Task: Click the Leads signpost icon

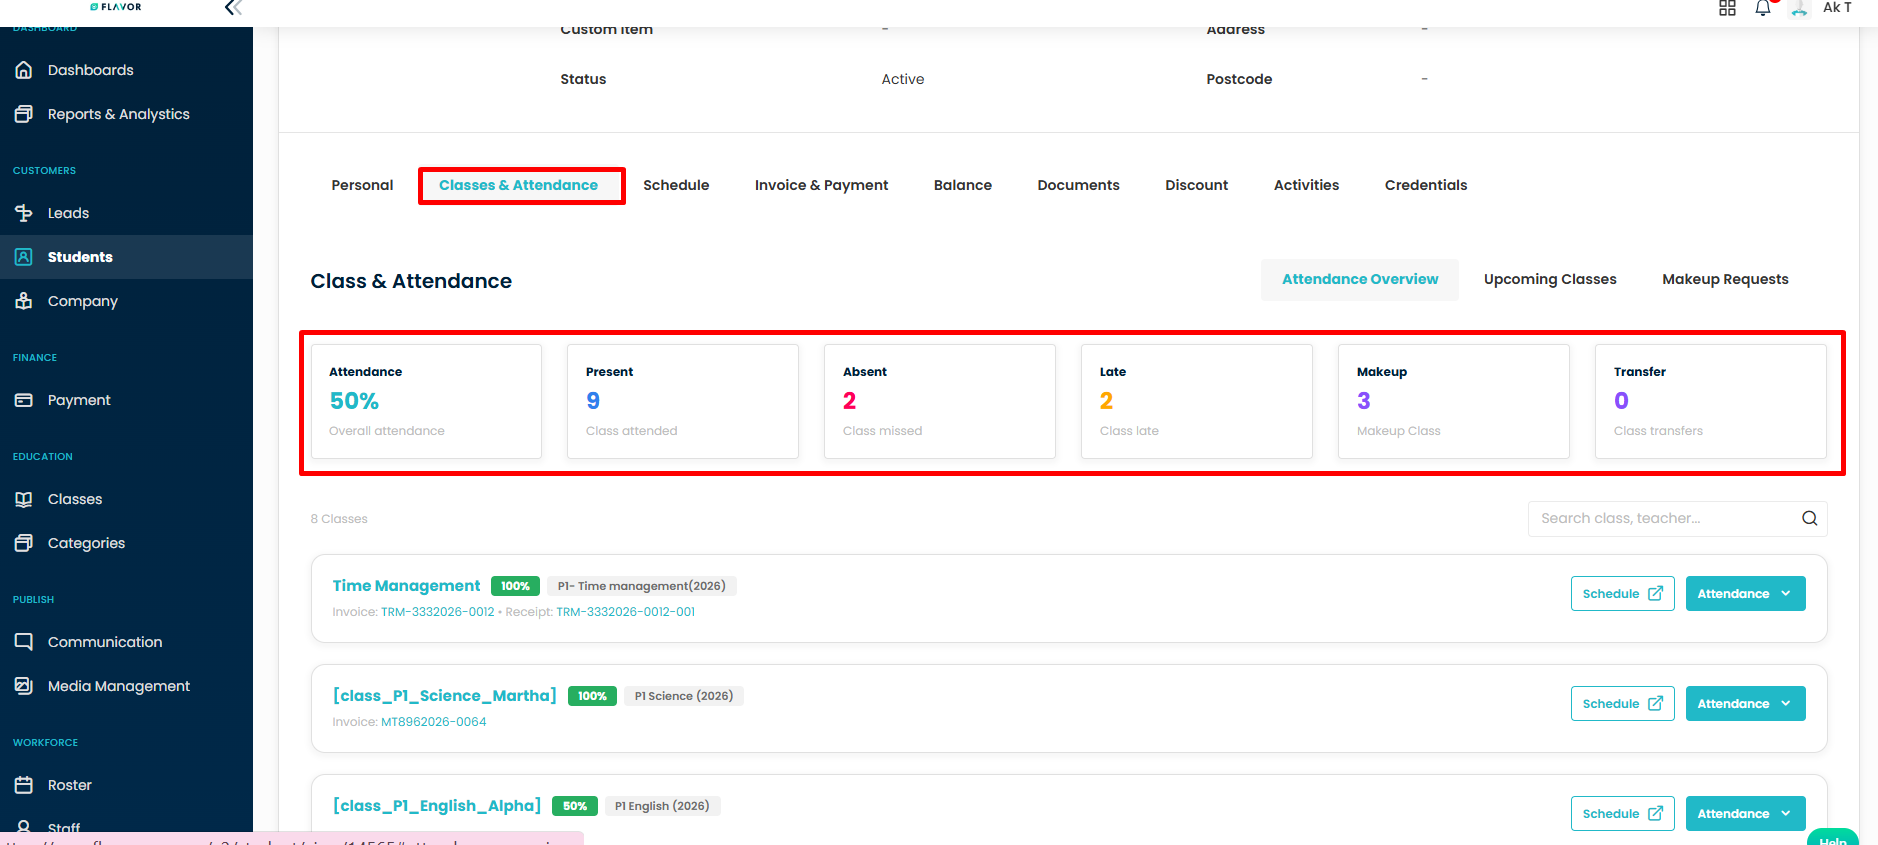Action: click(x=24, y=213)
